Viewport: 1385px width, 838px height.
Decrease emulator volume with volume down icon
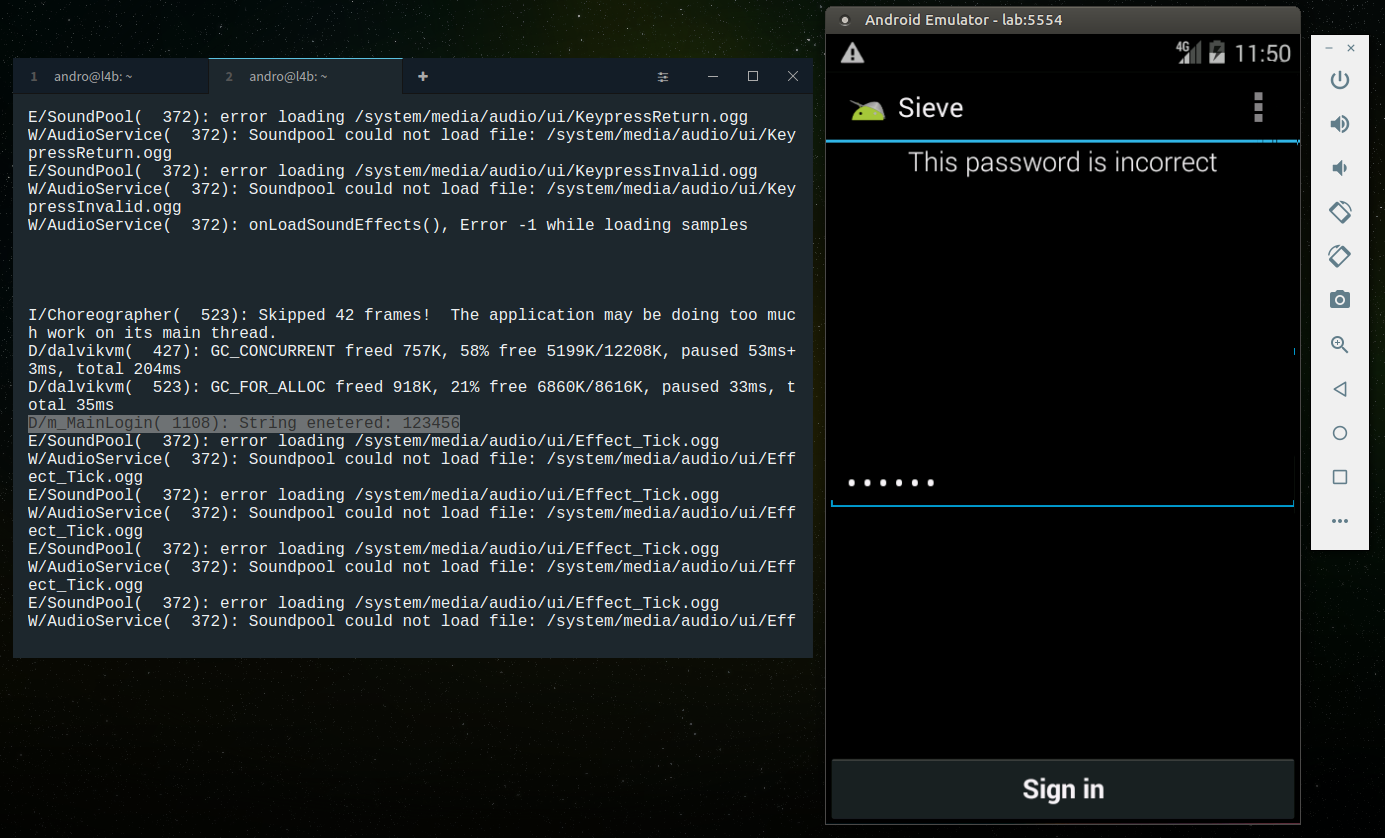[1340, 168]
